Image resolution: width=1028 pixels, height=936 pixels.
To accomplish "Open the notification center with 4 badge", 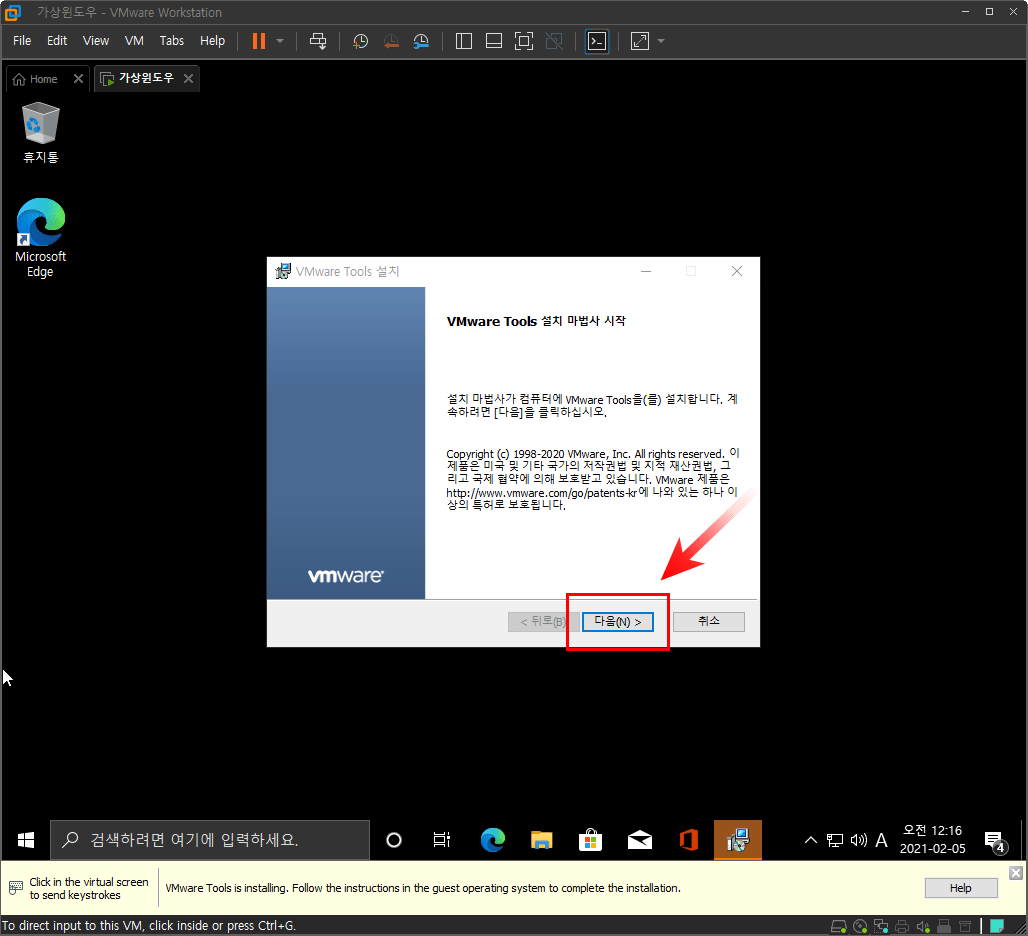I will (x=995, y=841).
